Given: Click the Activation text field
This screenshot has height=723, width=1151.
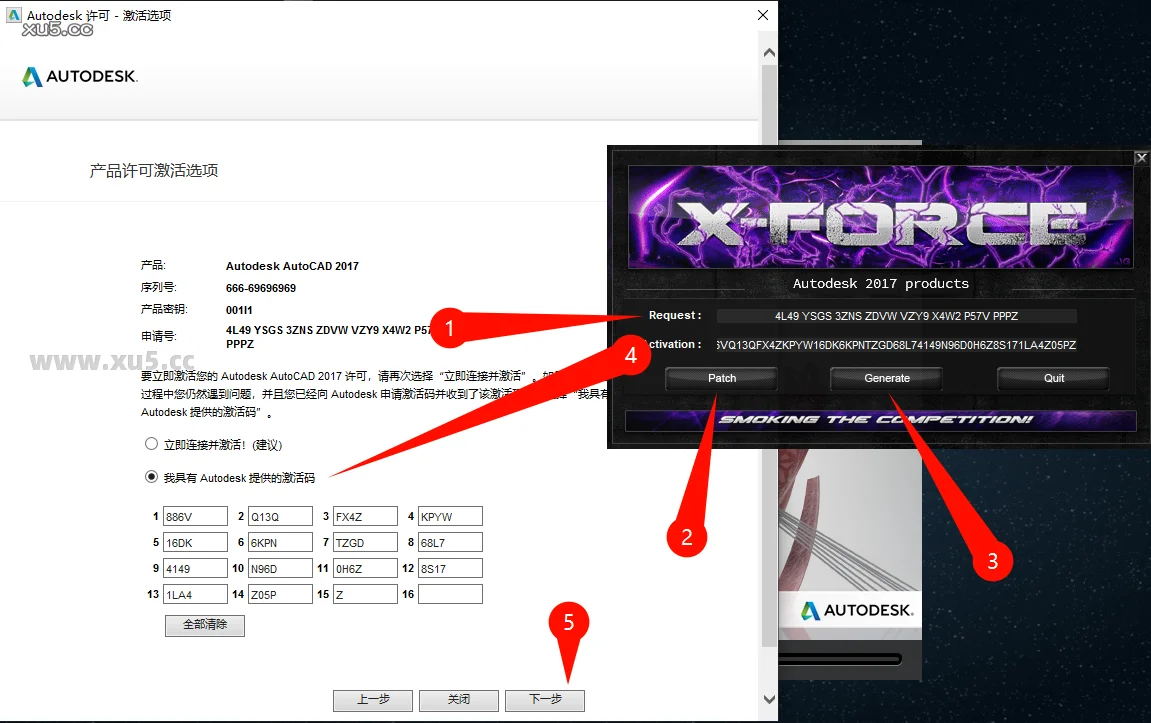Looking at the screenshot, I should (x=896, y=345).
